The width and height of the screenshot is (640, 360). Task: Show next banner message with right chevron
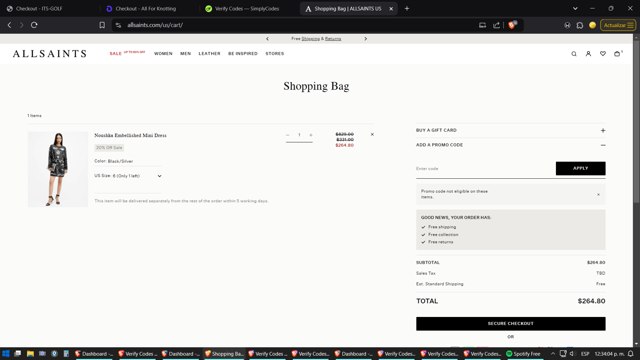365,39
